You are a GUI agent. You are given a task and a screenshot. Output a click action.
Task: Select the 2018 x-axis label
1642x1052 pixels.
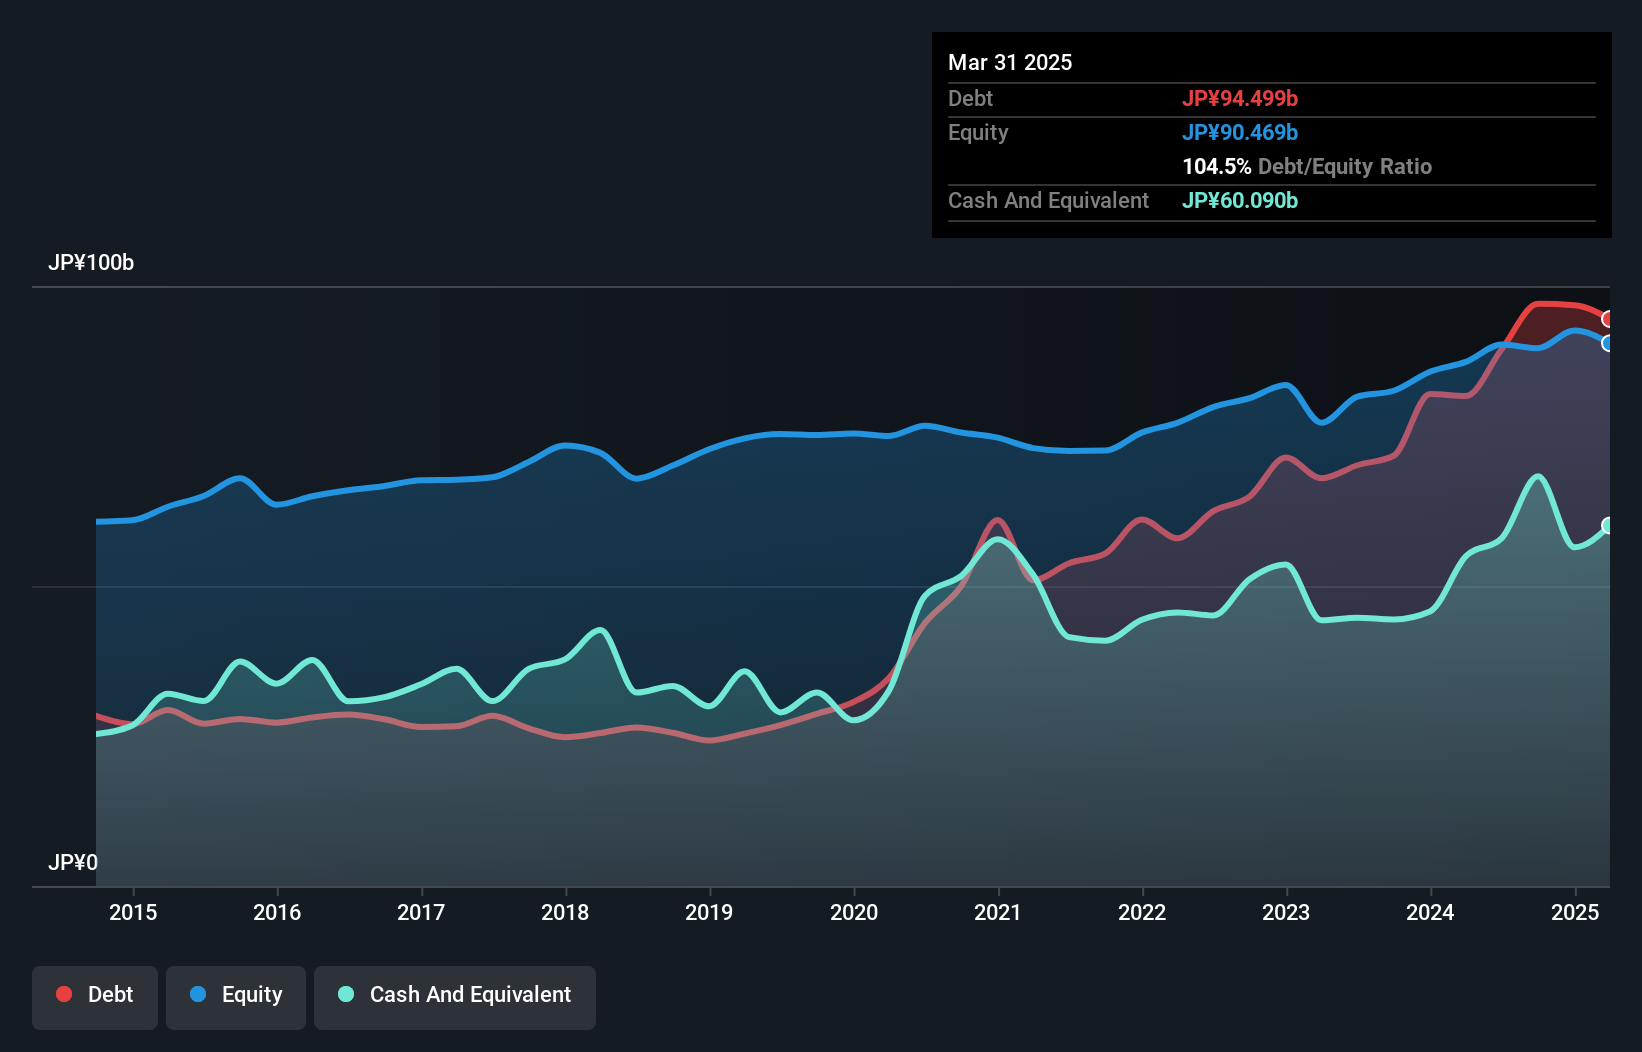click(565, 912)
